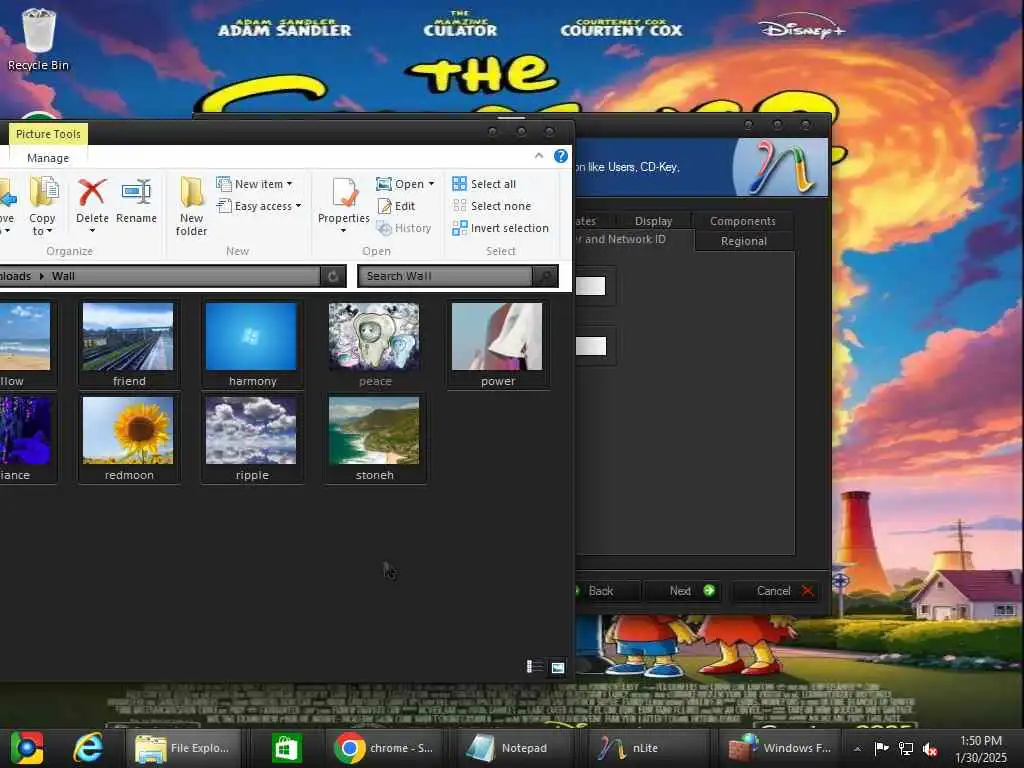
Task: Switch to the chrome taskbar button
Action: tap(385, 748)
